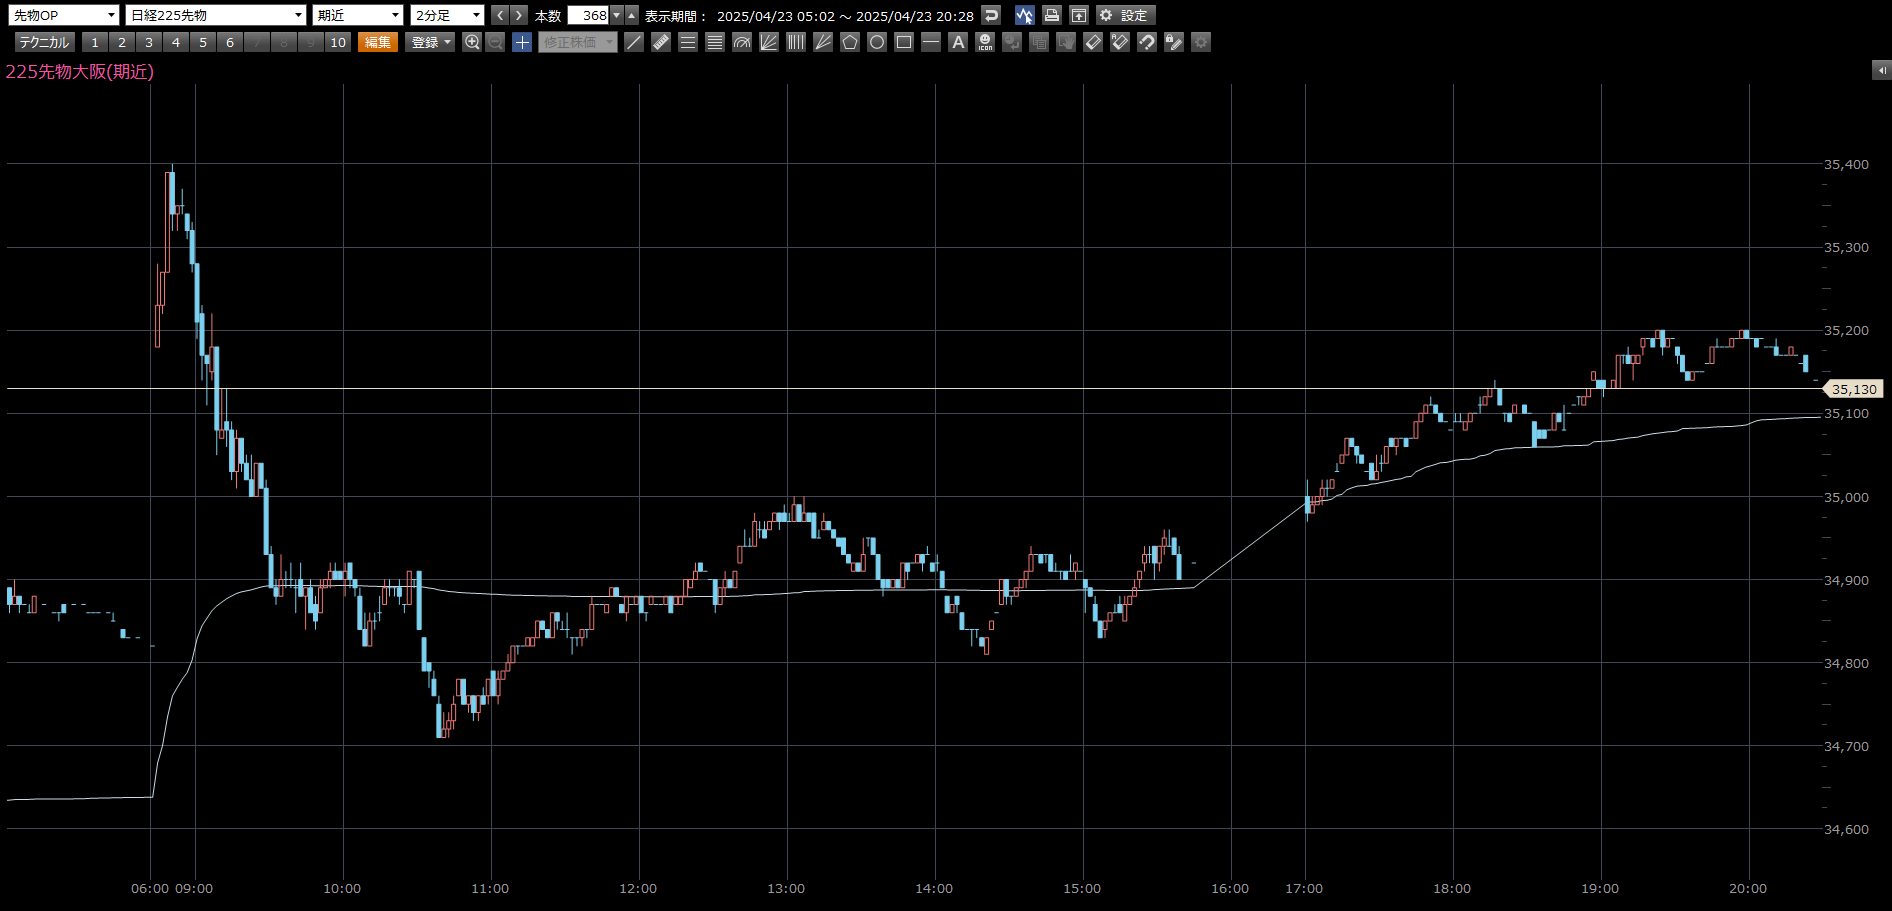The width and height of the screenshot is (1892, 911).
Task: Click the magnet snap tool icon
Action: pyautogui.click(x=1147, y=42)
